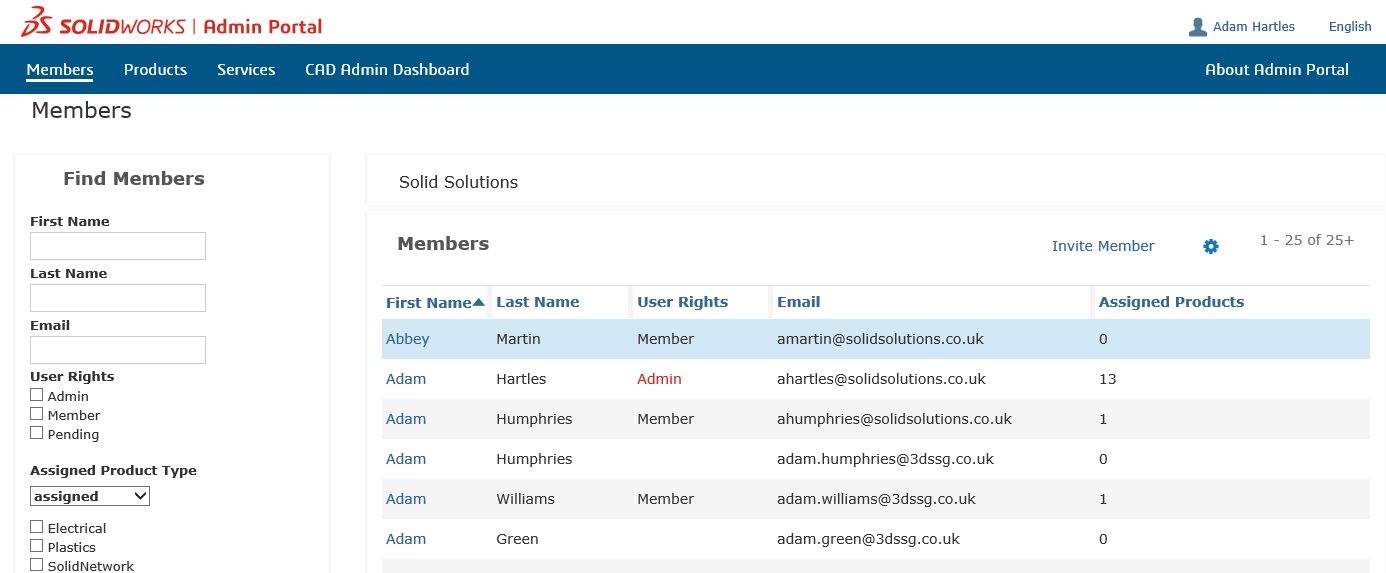Open the CAD Admin Dashboard tab
The width and height of the screenshot is (1386, 573).
pyautogui.click(x=387, y=70)
